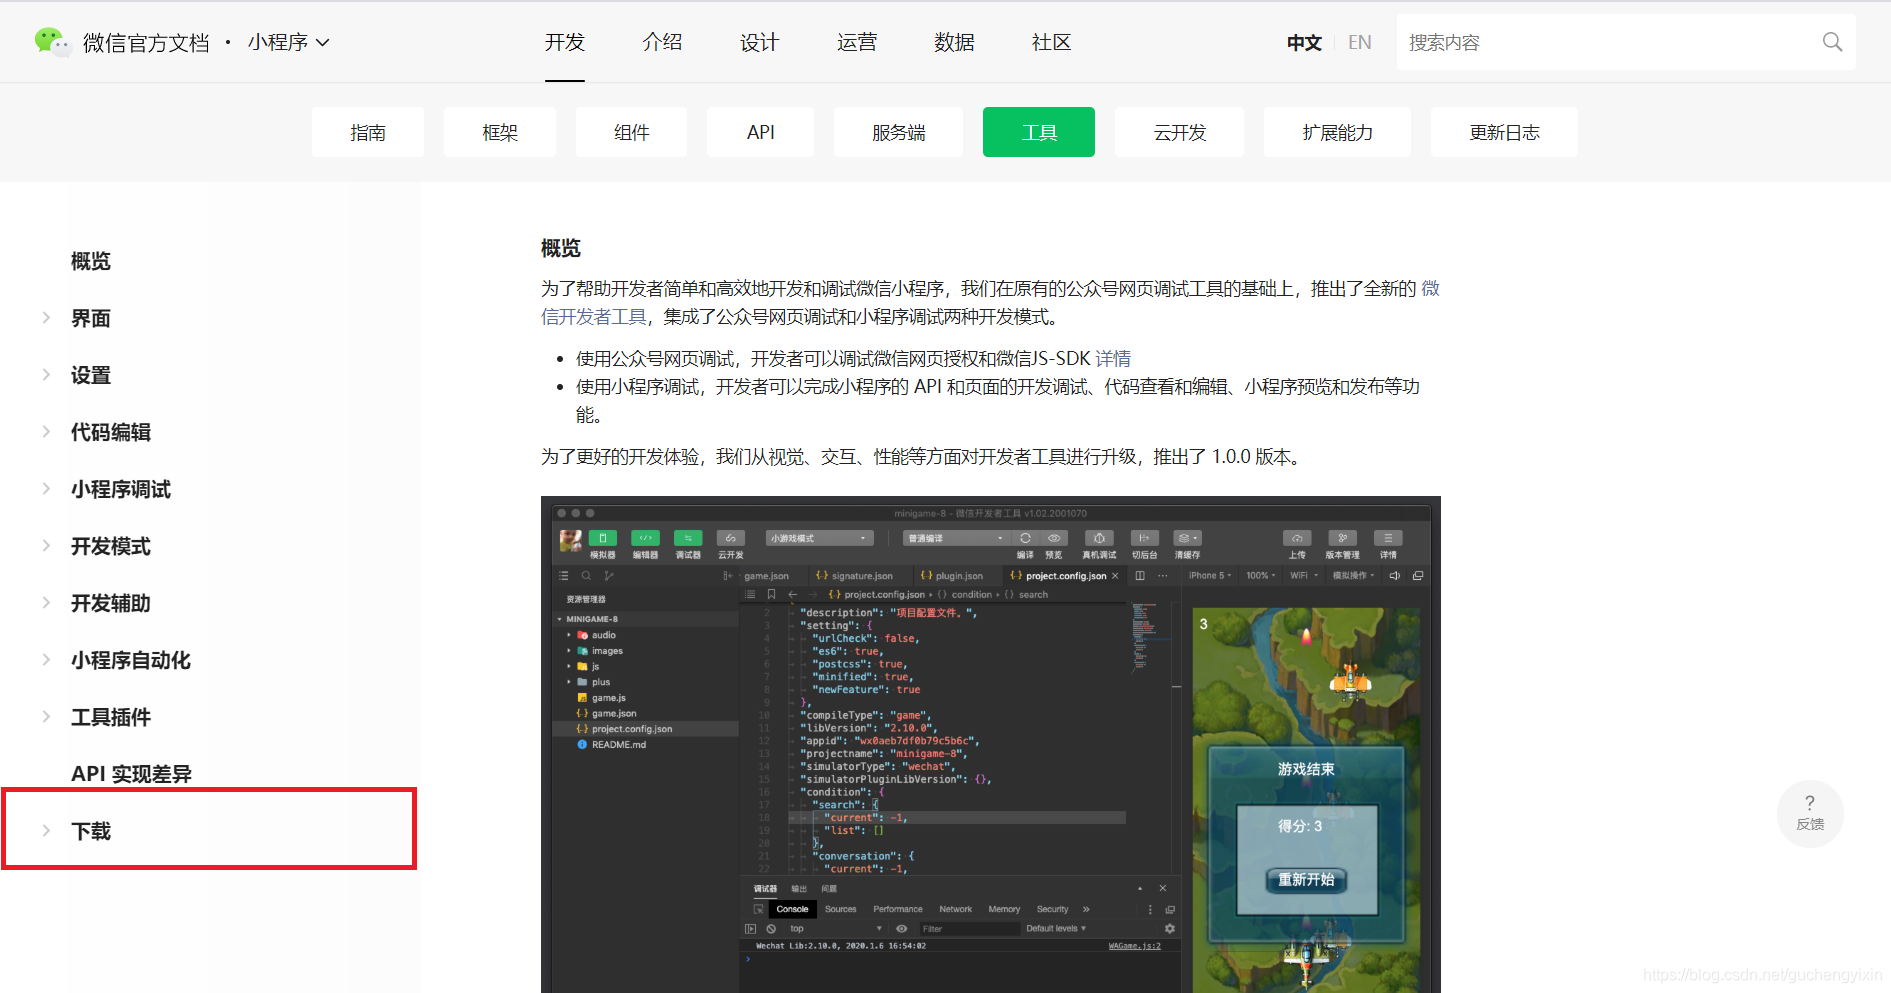Screen dimensions: 1891x993
Task: Expand the 代码编辑 sidebar chevron
Action: coord(46,432)
